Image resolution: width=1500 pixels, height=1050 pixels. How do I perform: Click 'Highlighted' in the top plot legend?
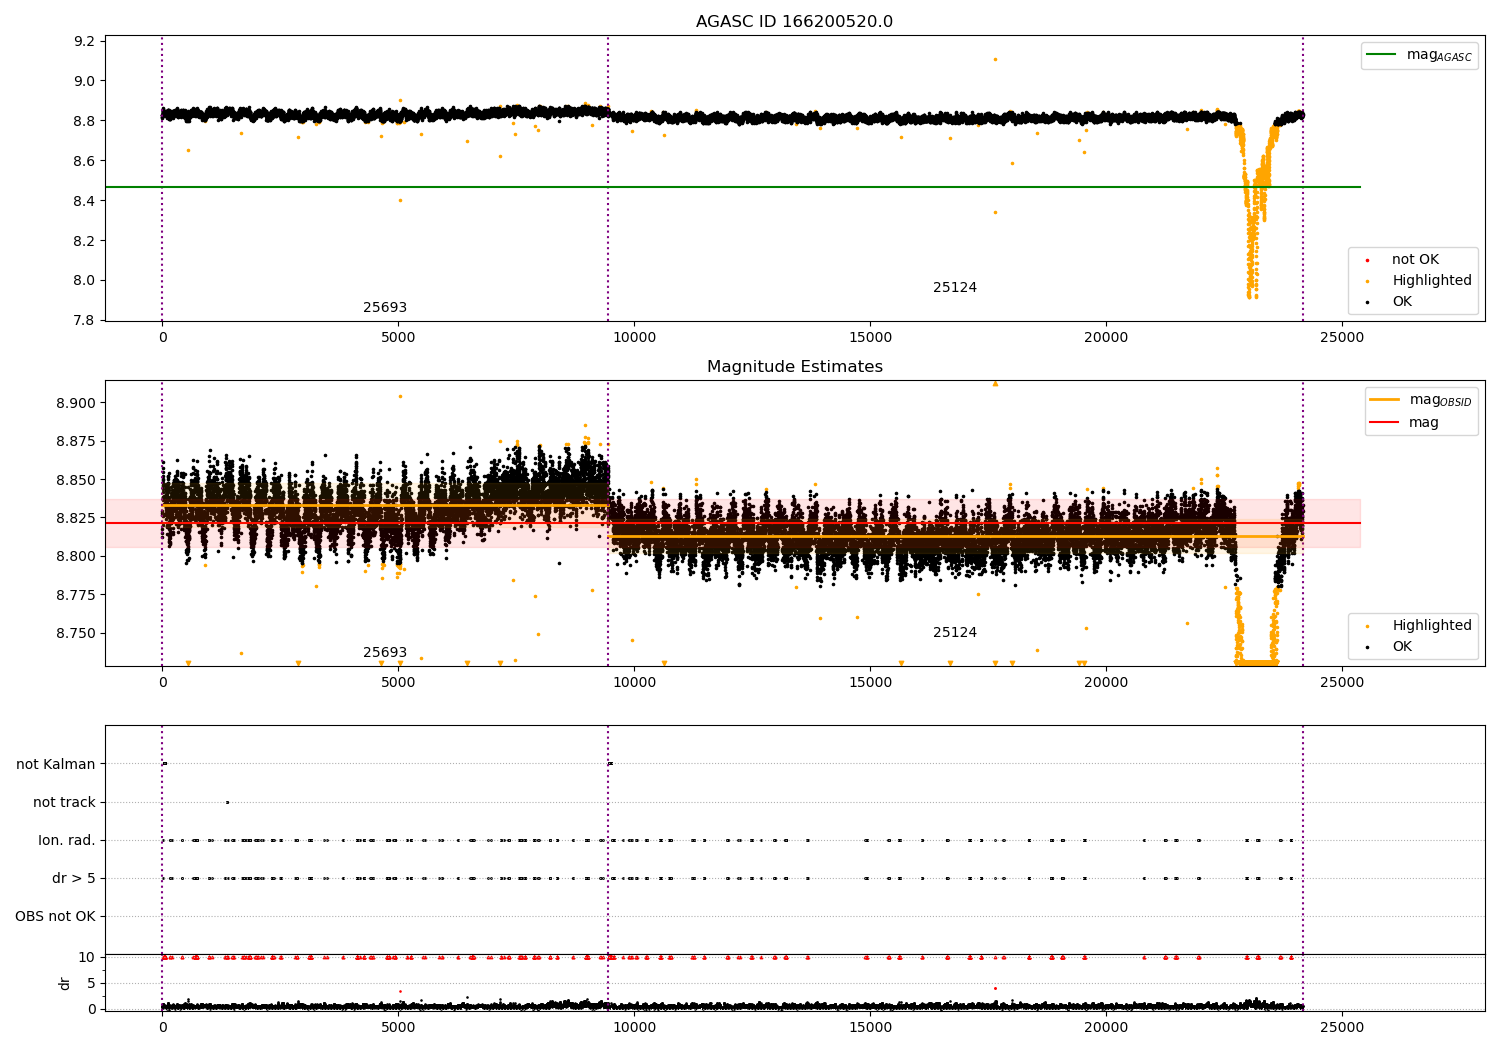(x=1432, y=281)
